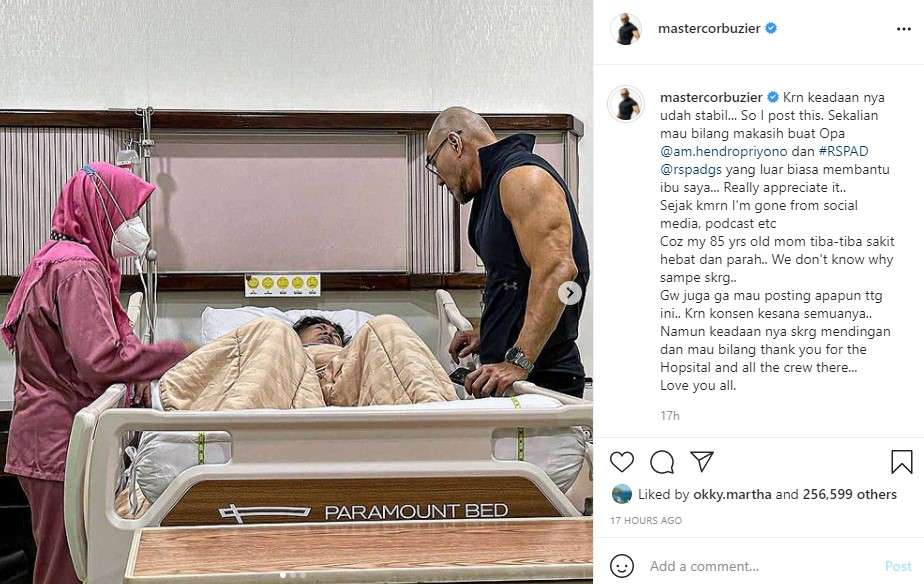The width and height of the screenshot is (924, 584).
Task: Open the #RSPAD hashtag link
Action: tap(843, 151)
